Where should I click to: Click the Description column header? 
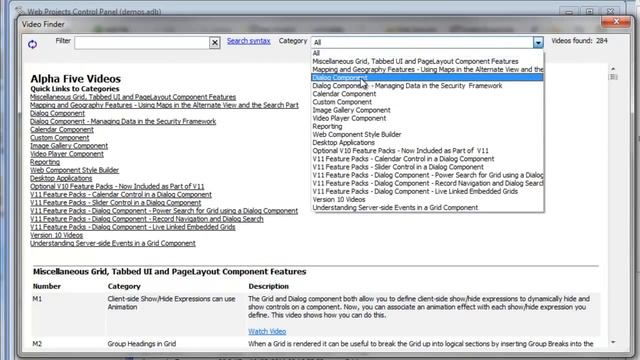269,287
